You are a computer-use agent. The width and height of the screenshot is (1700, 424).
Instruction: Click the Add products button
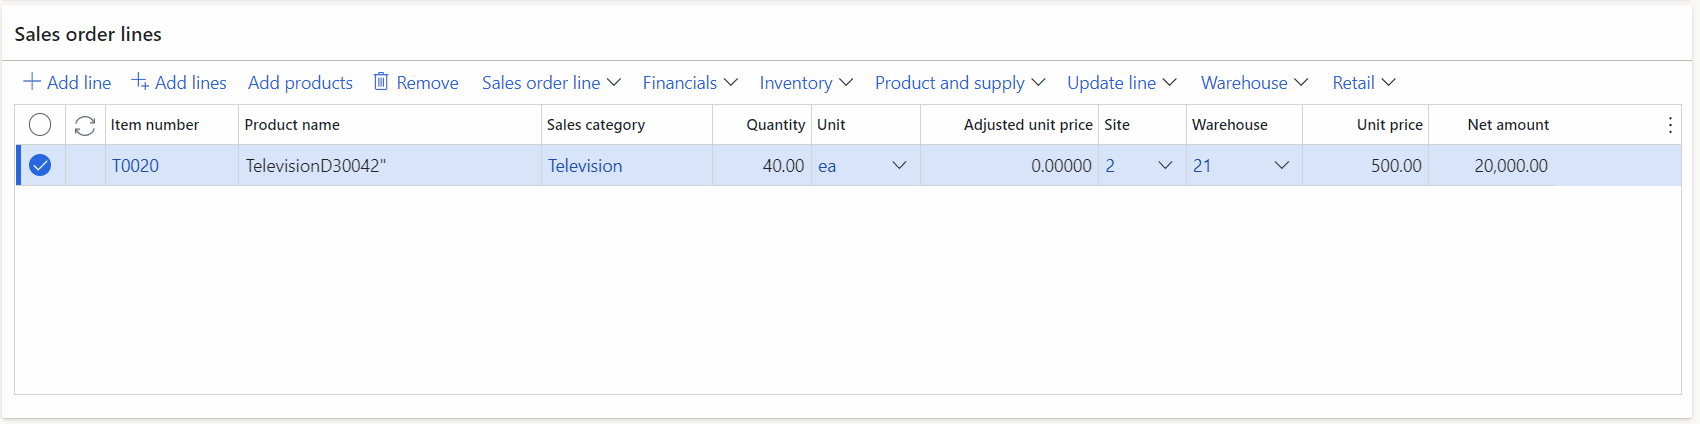click(300, 83)
